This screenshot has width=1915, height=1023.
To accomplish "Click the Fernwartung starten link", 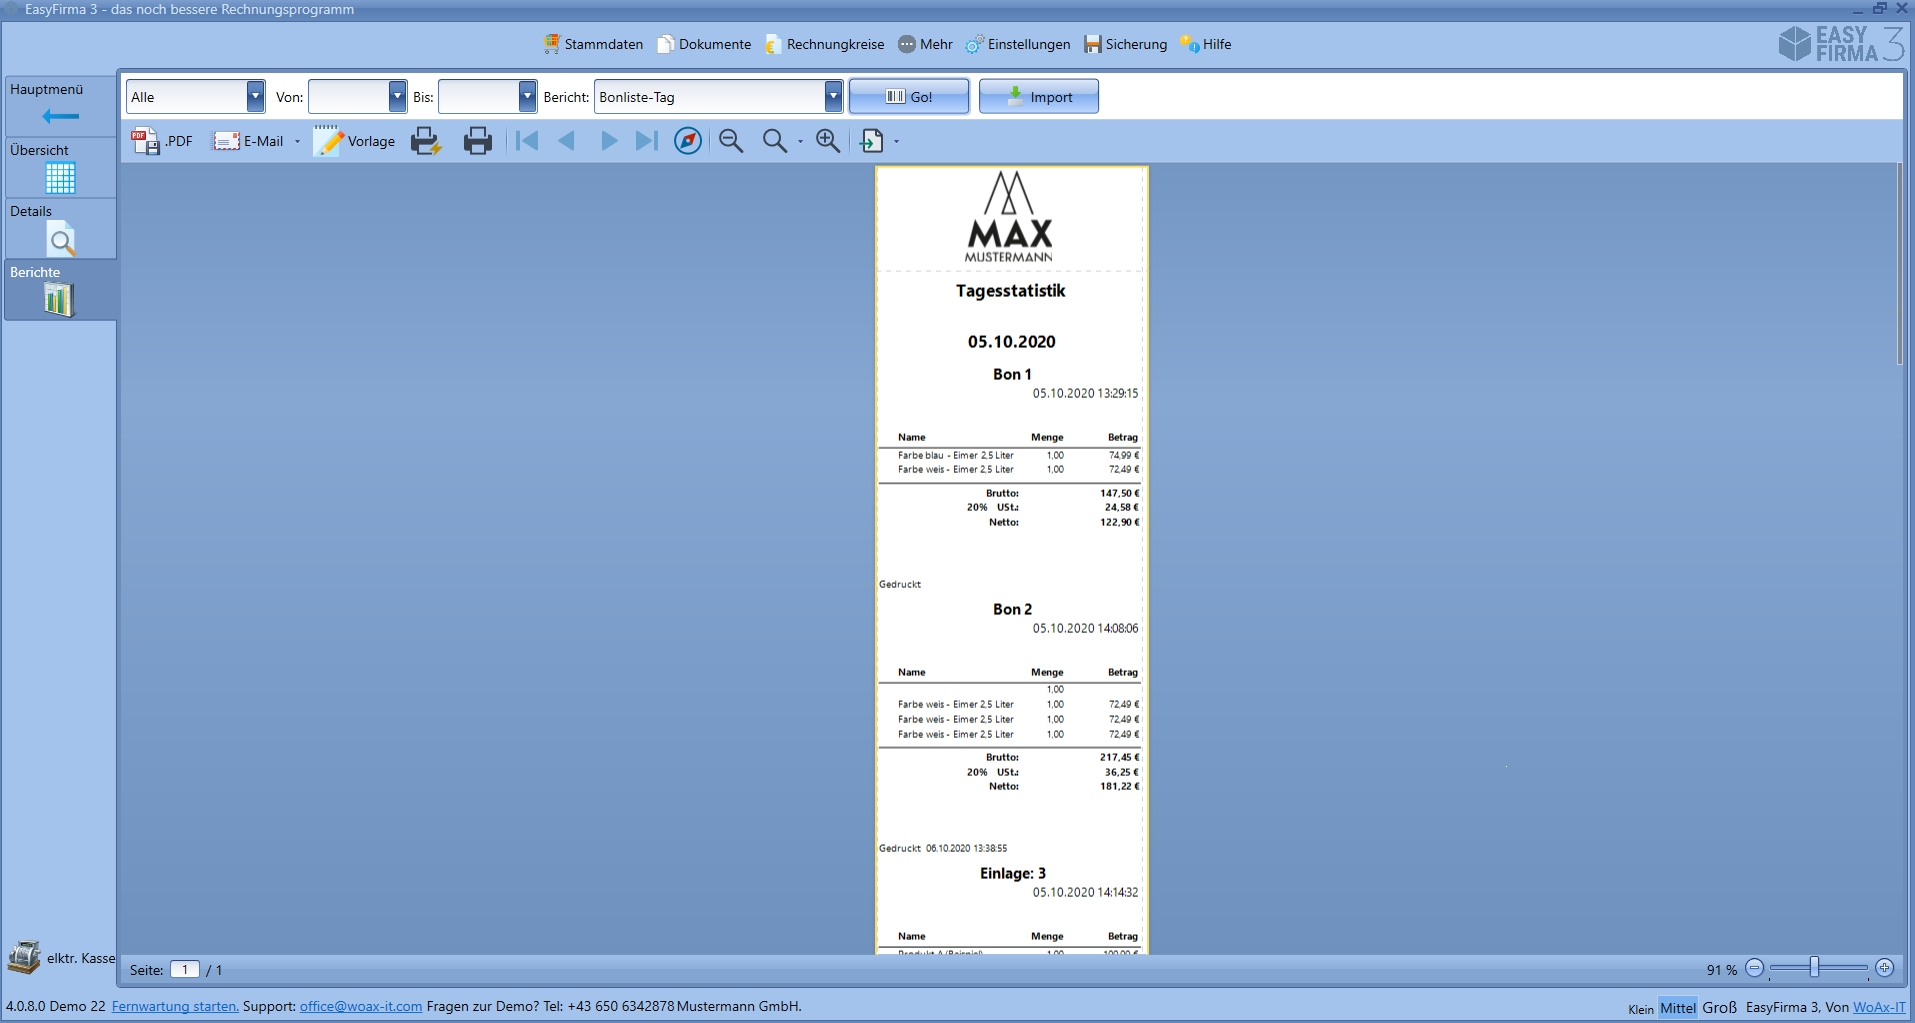I will click(175, 1006).
